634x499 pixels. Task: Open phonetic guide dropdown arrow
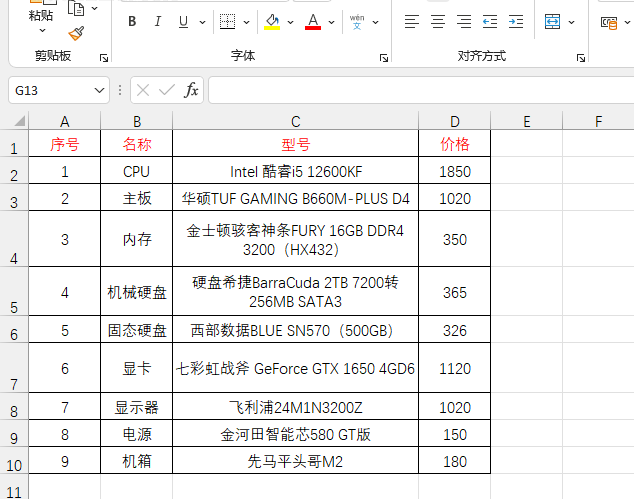(375, 22)
